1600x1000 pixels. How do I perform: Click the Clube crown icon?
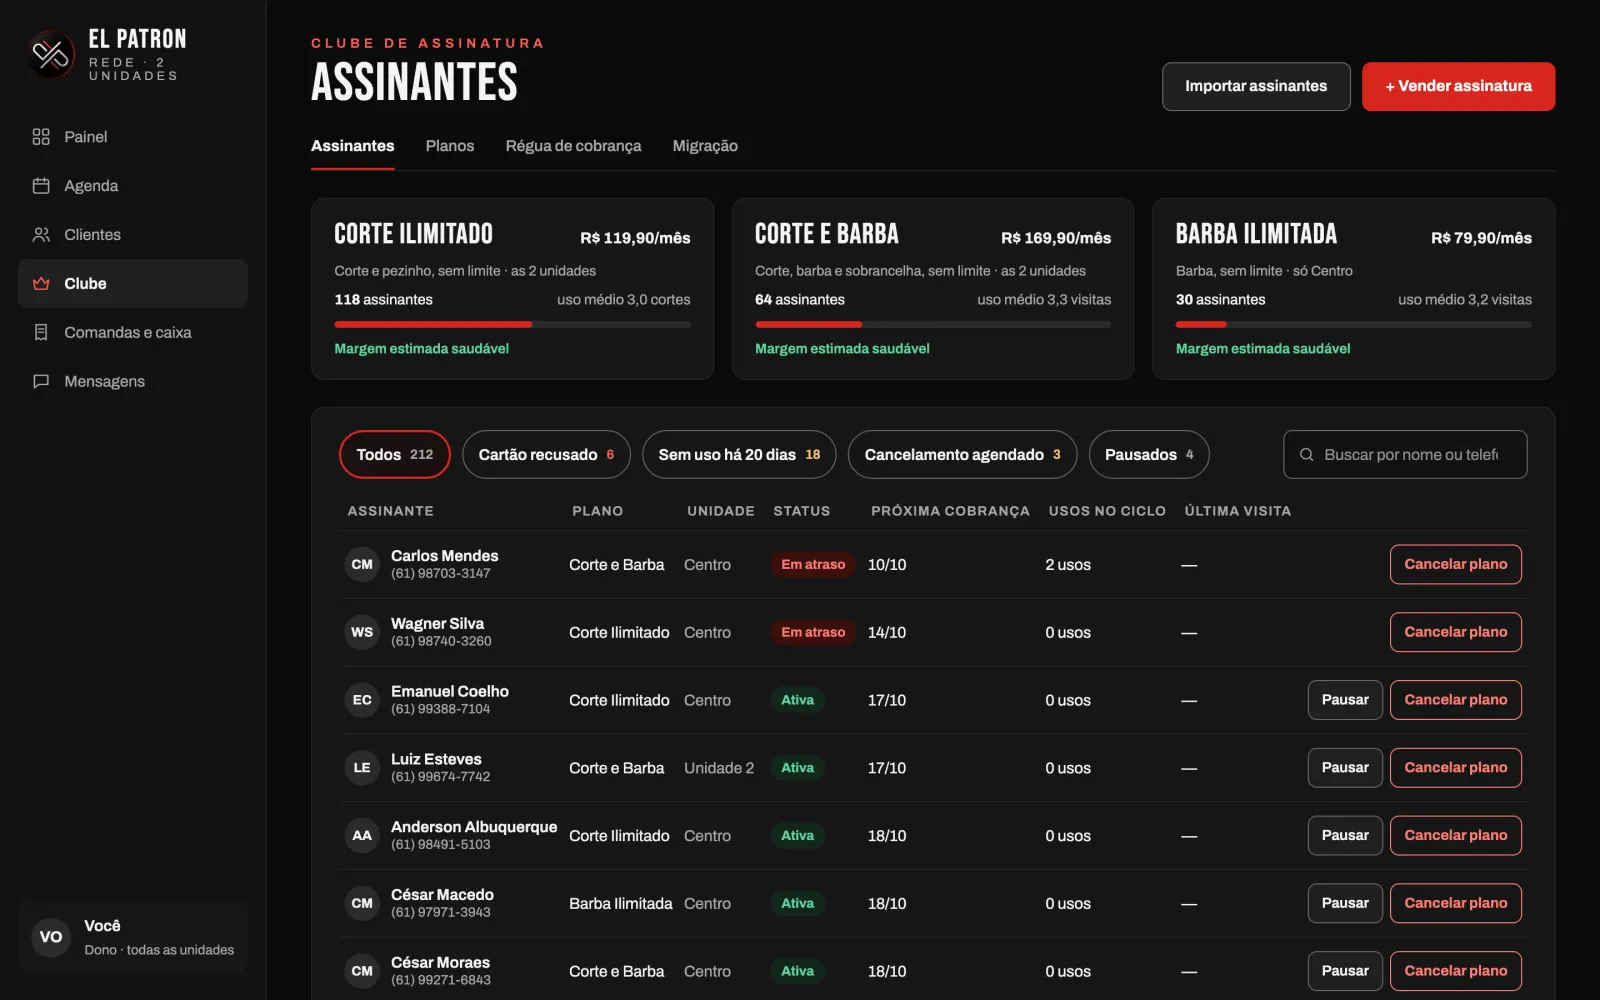(x=41, y=284)
